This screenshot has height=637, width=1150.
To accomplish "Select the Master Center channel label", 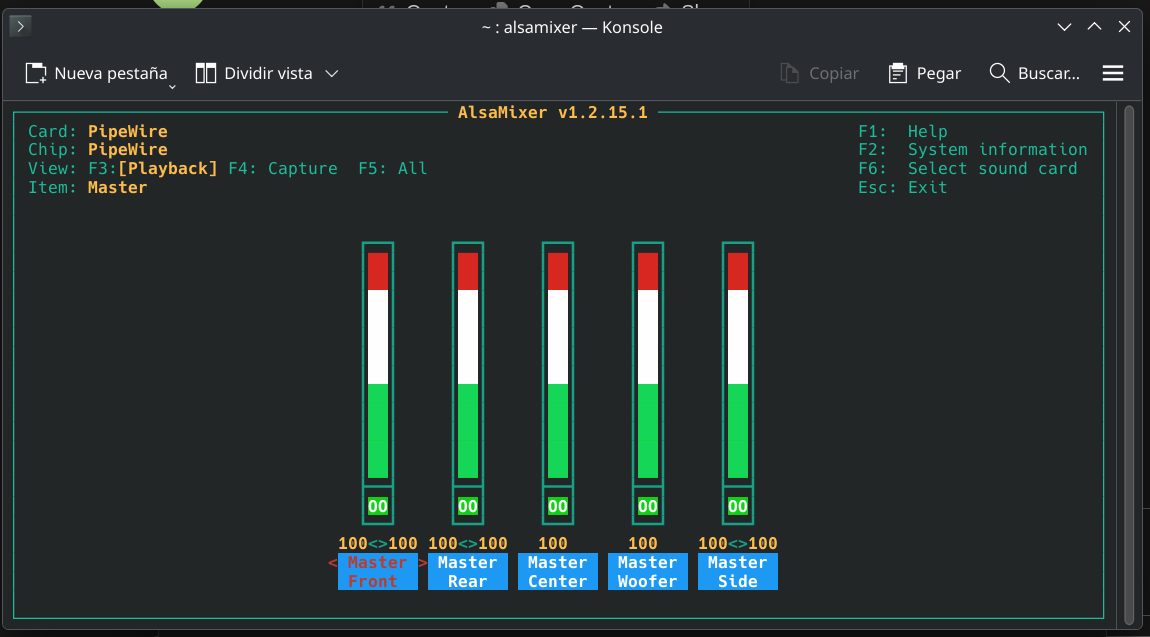I will click(x=558, y=572).
